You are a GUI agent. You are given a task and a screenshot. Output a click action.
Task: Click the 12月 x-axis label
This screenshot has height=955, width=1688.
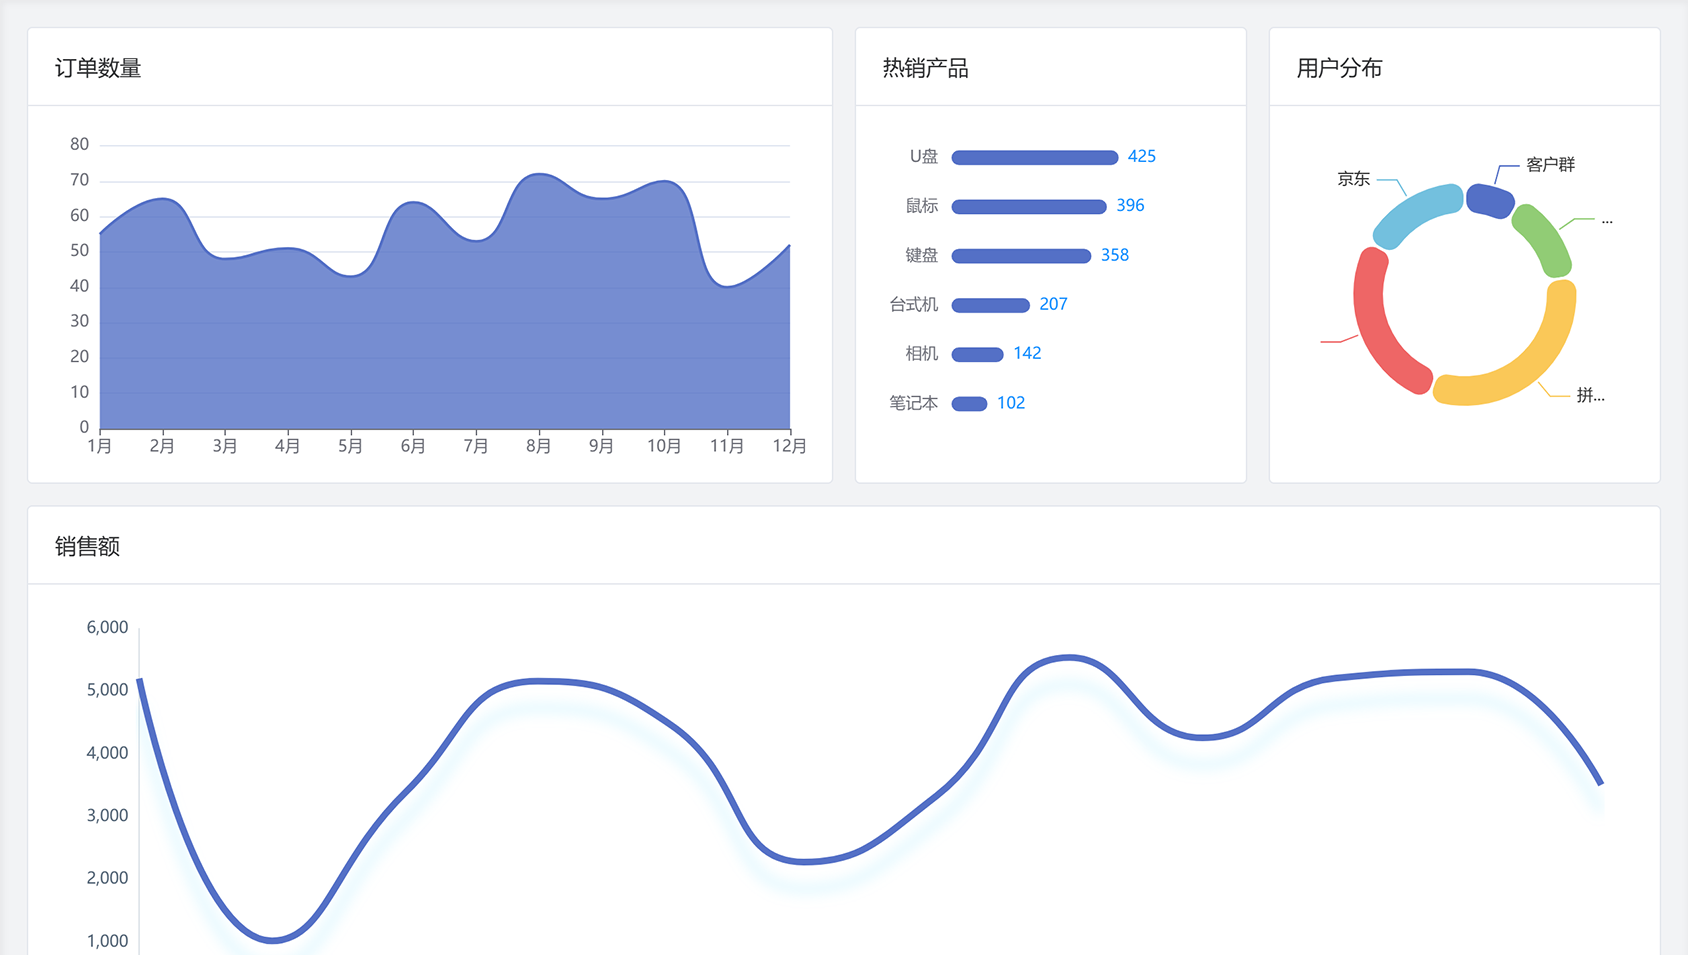tap(789, 446)
